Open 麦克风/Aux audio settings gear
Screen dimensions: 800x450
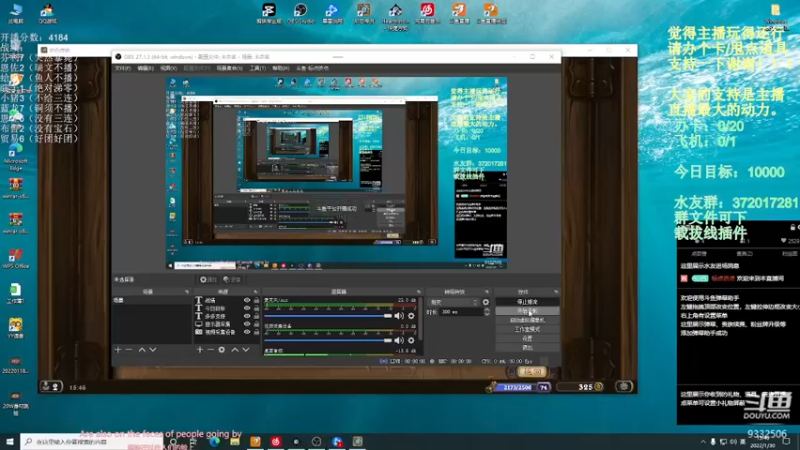coord(411,316)
